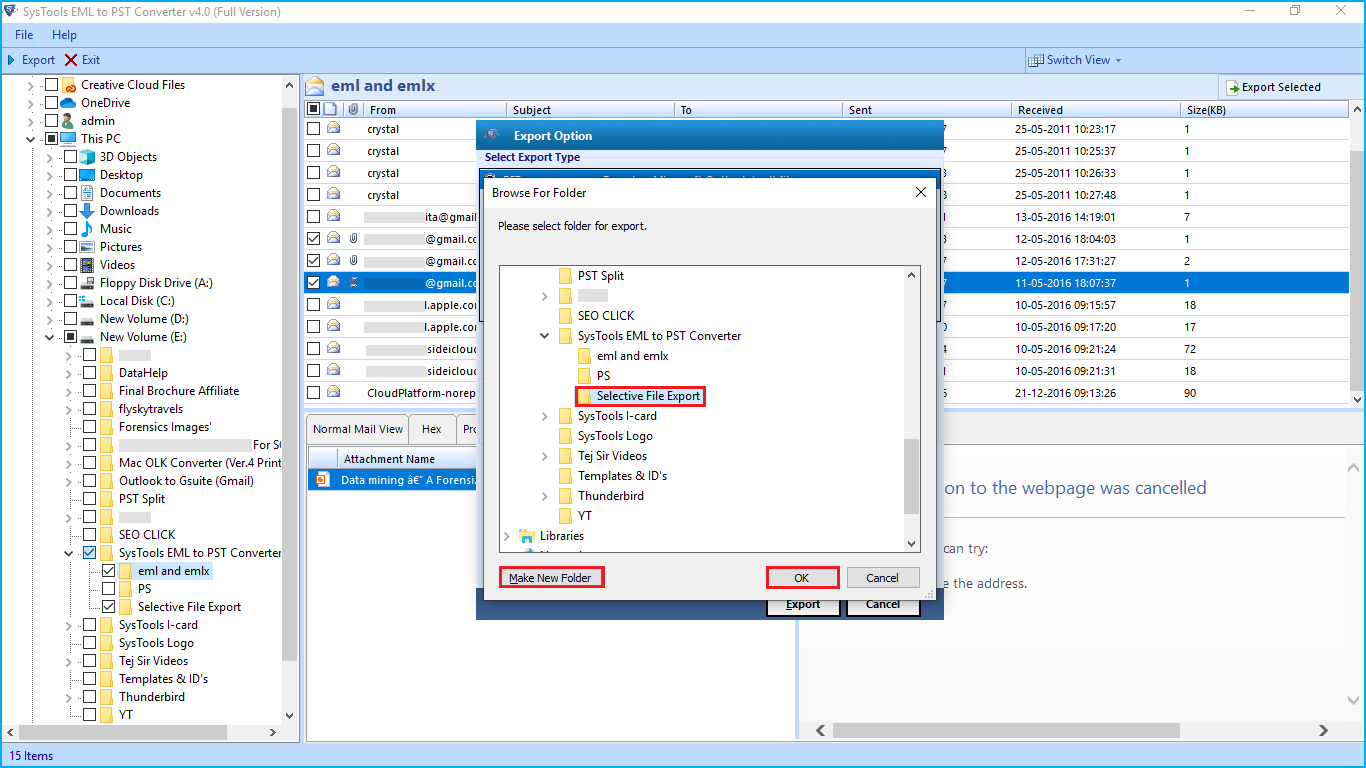Uncheck the Selective File Export folder checkbox
This screenshot has width=1366, height=768.
click(109, 607)
